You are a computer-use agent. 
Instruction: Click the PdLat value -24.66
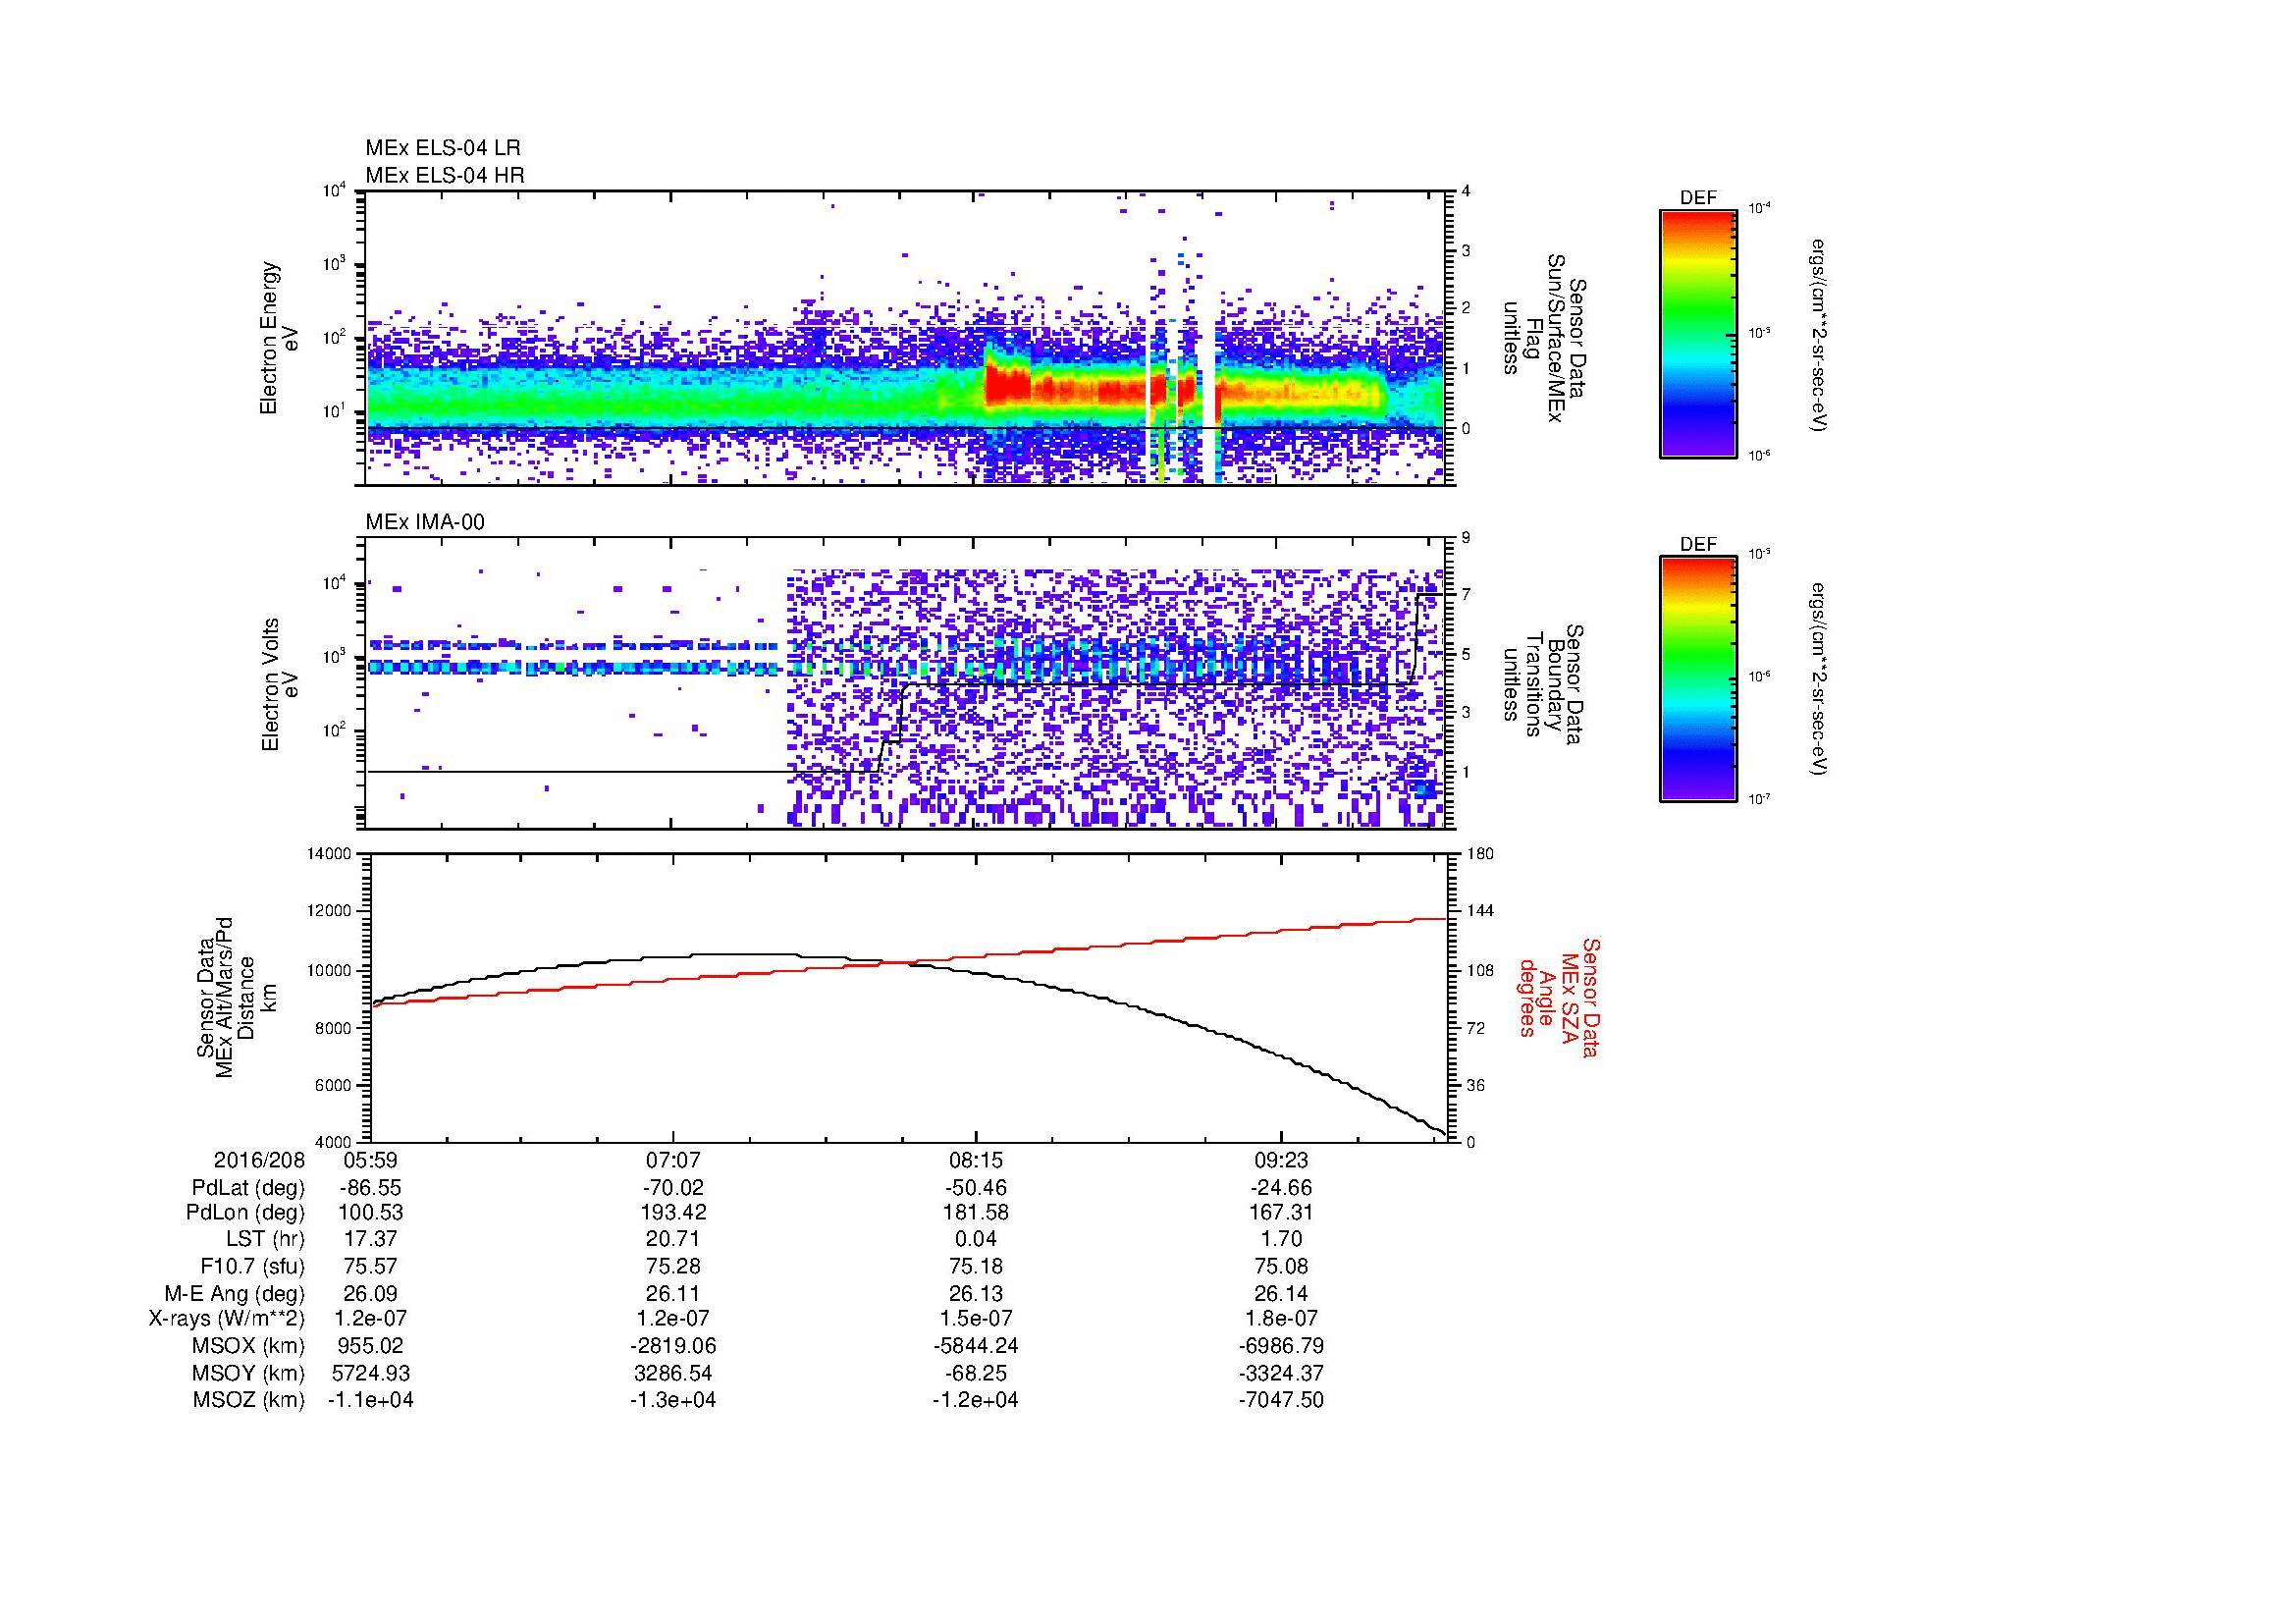tap(1281, 1188)
